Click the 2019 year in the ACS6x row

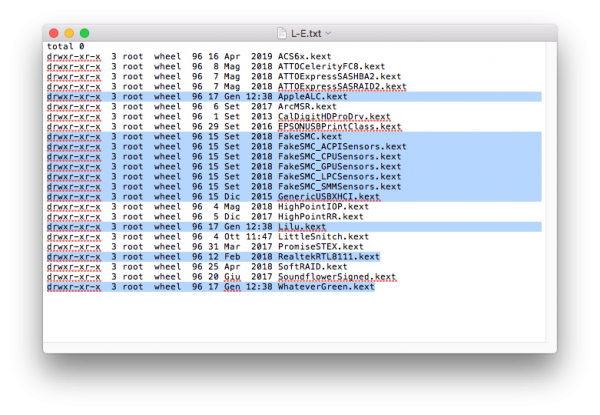click(x=261, y=57)
